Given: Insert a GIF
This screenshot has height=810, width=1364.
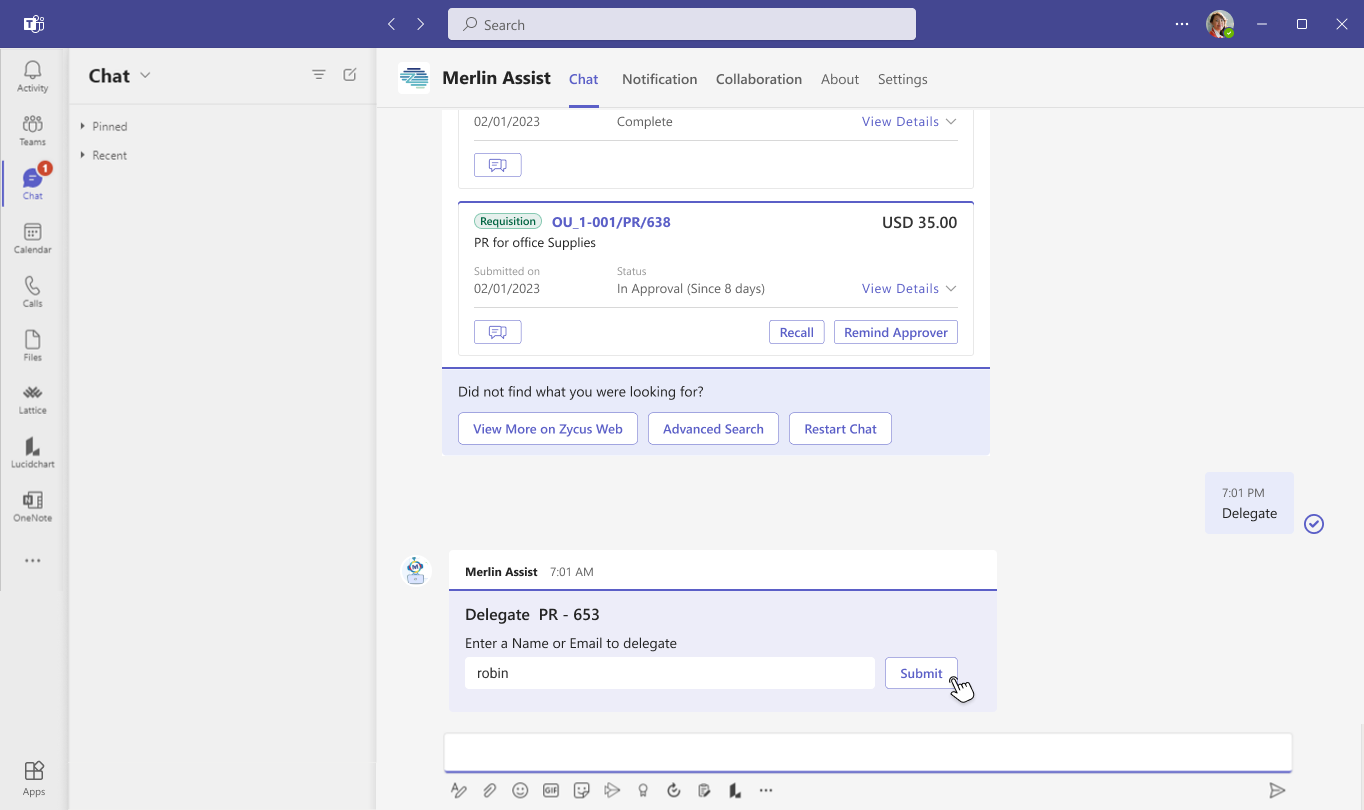Looking at the screenshot, I should tap(550, 790).
